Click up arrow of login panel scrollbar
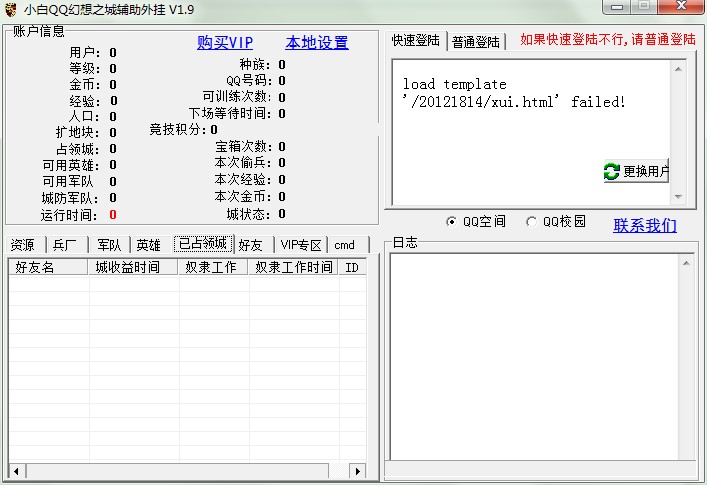 [x=678, y=69]
